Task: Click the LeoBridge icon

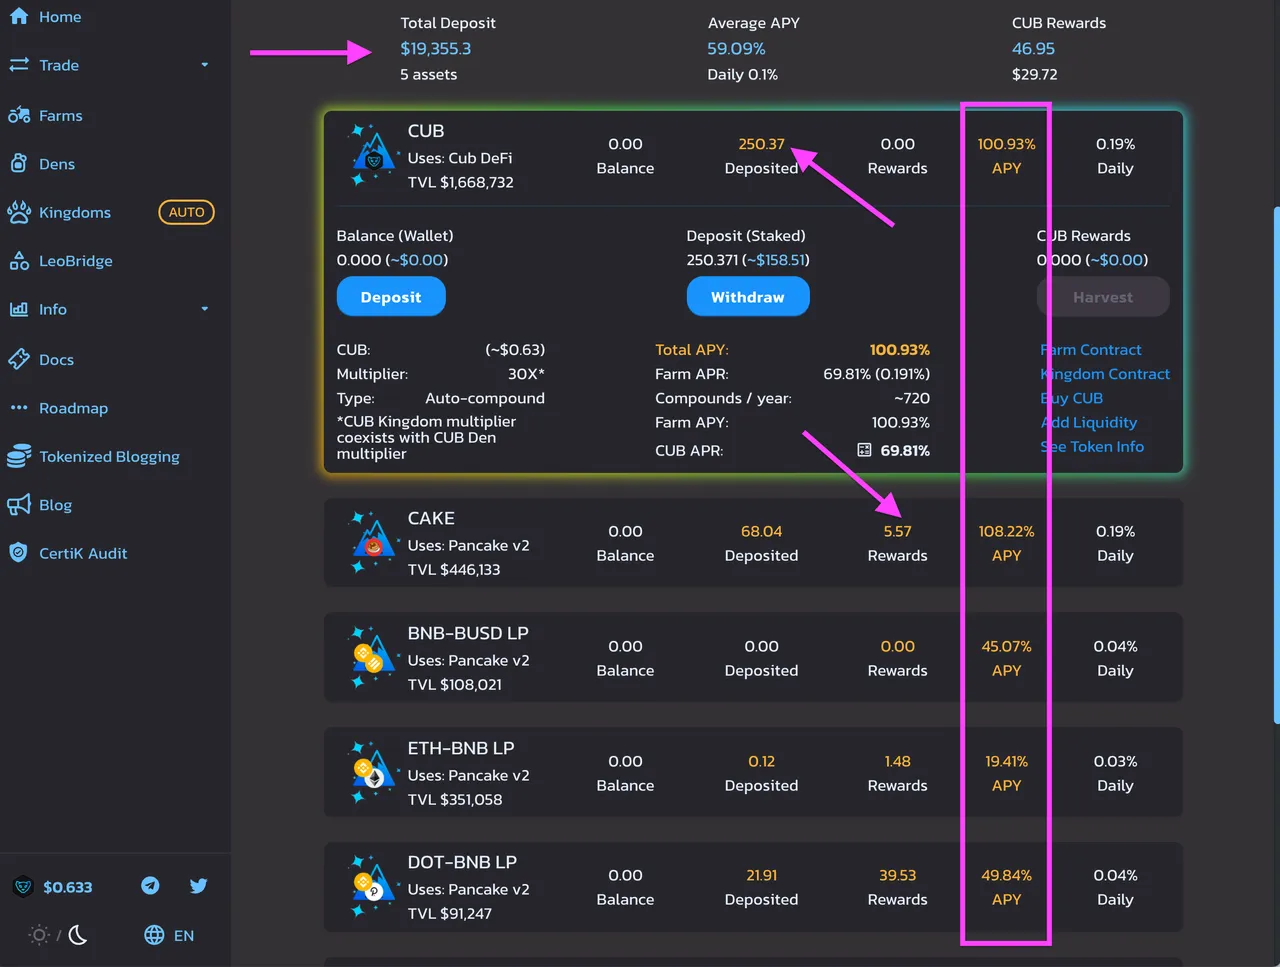Action: (x=18, y=260)
